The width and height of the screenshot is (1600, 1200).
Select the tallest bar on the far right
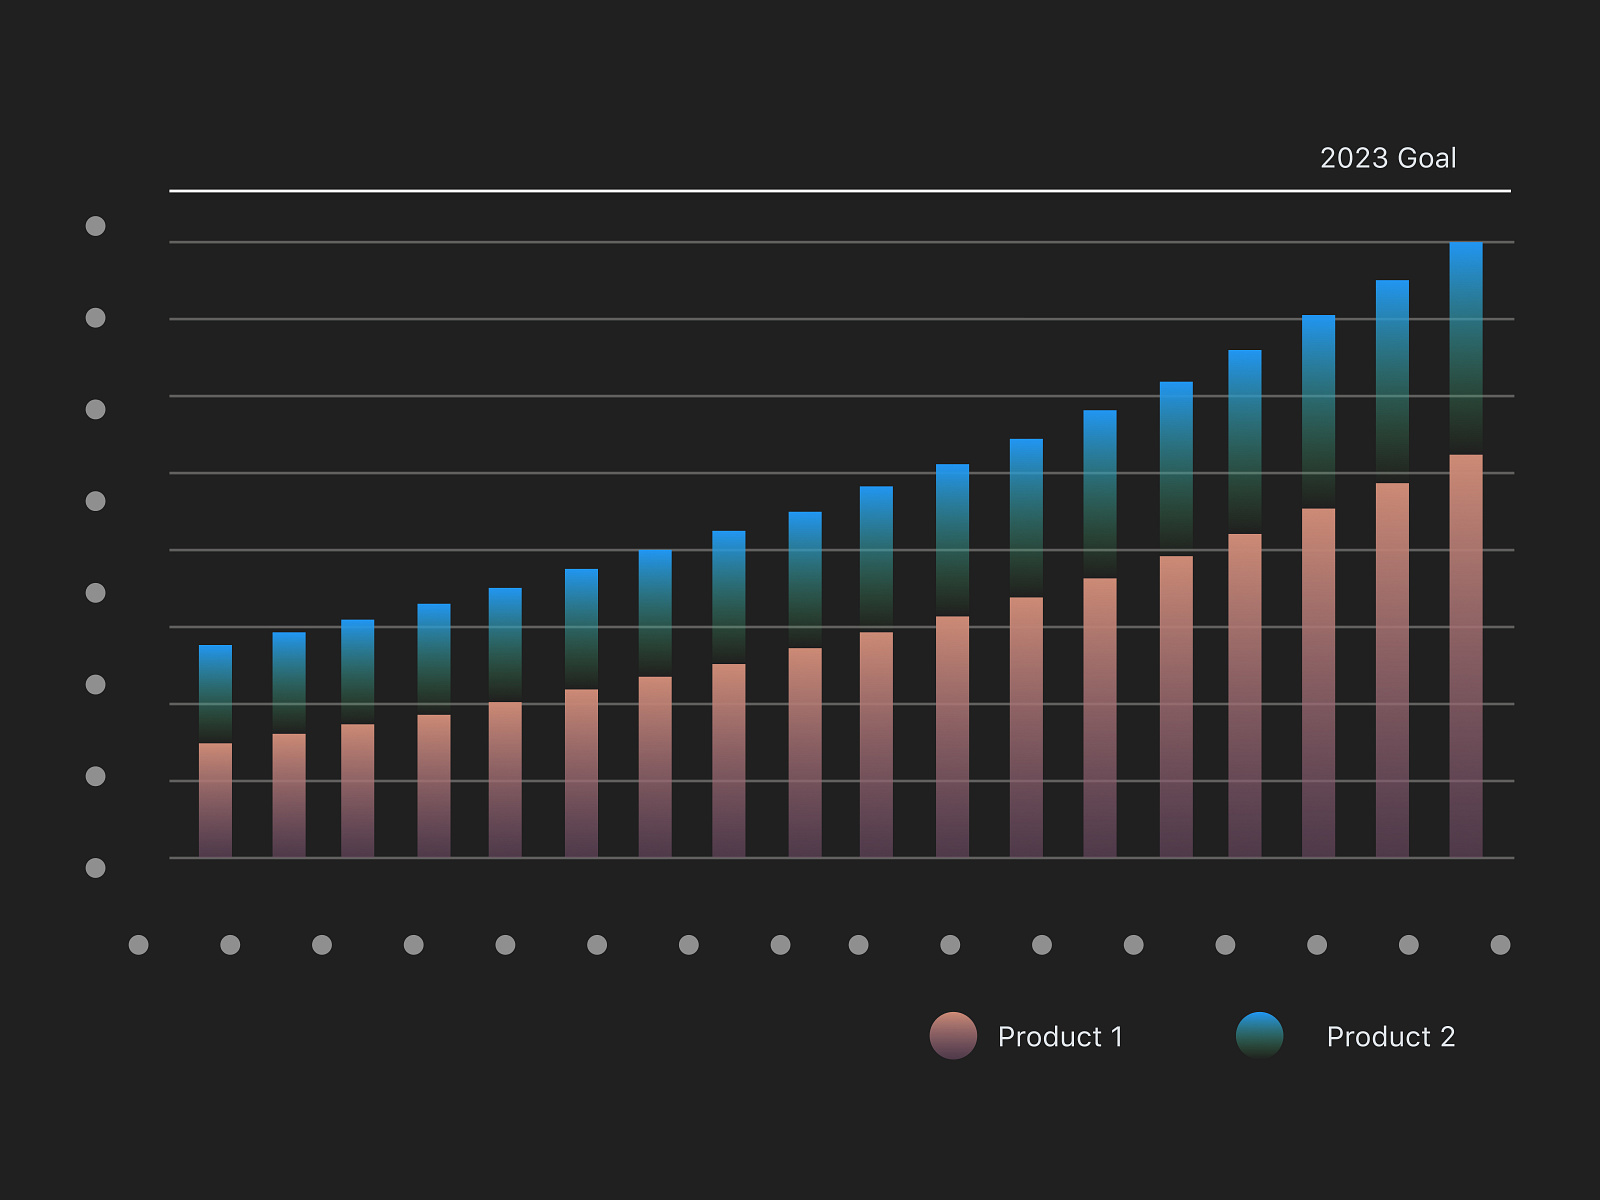tap(1465, 550)
